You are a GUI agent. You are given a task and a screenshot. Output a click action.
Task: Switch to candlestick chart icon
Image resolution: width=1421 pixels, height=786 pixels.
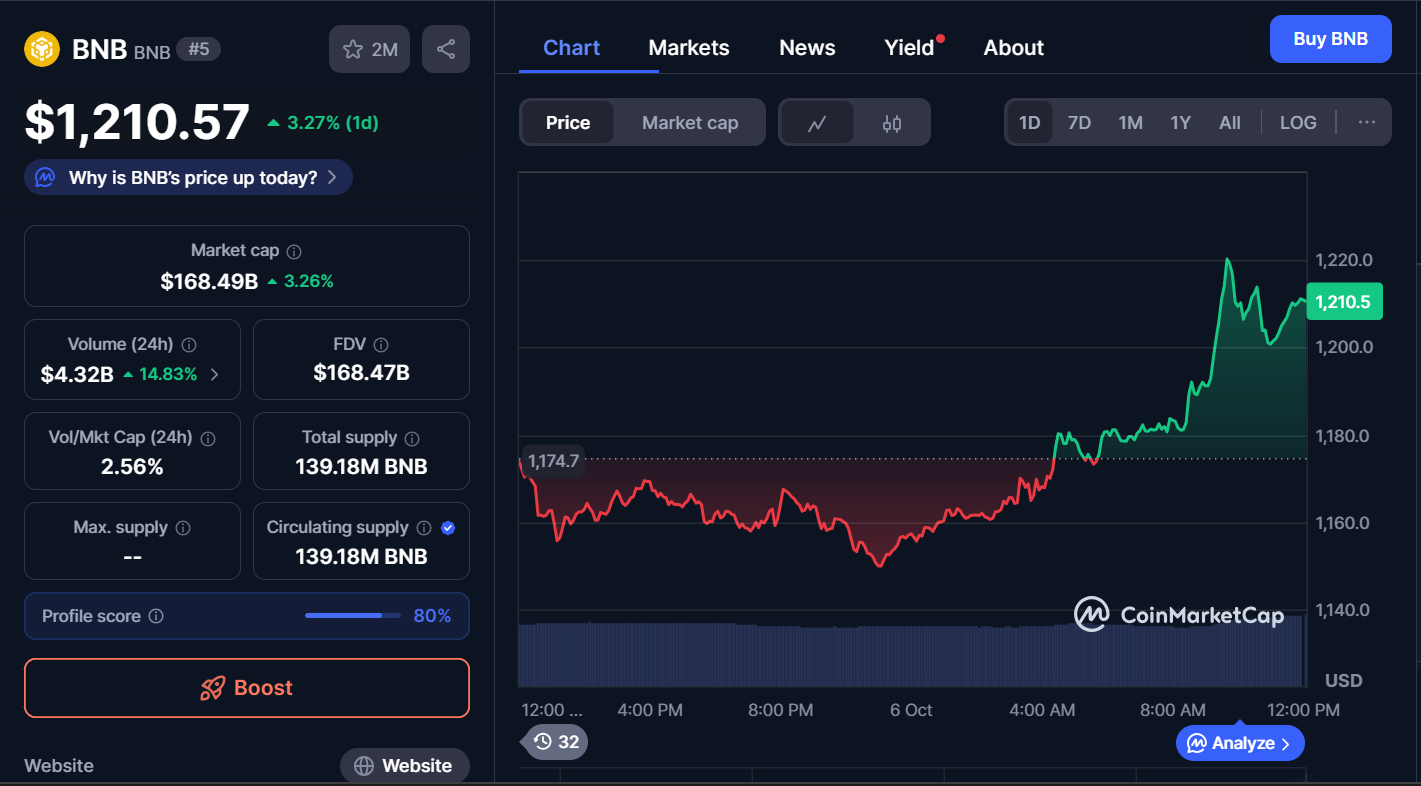[892, 123]
